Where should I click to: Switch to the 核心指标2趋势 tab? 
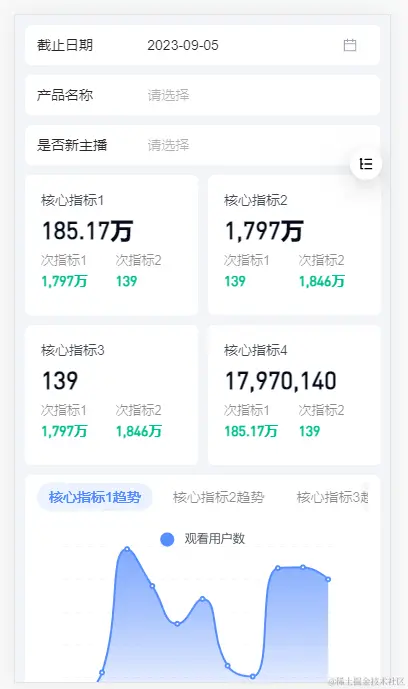(x=218, y=497)
